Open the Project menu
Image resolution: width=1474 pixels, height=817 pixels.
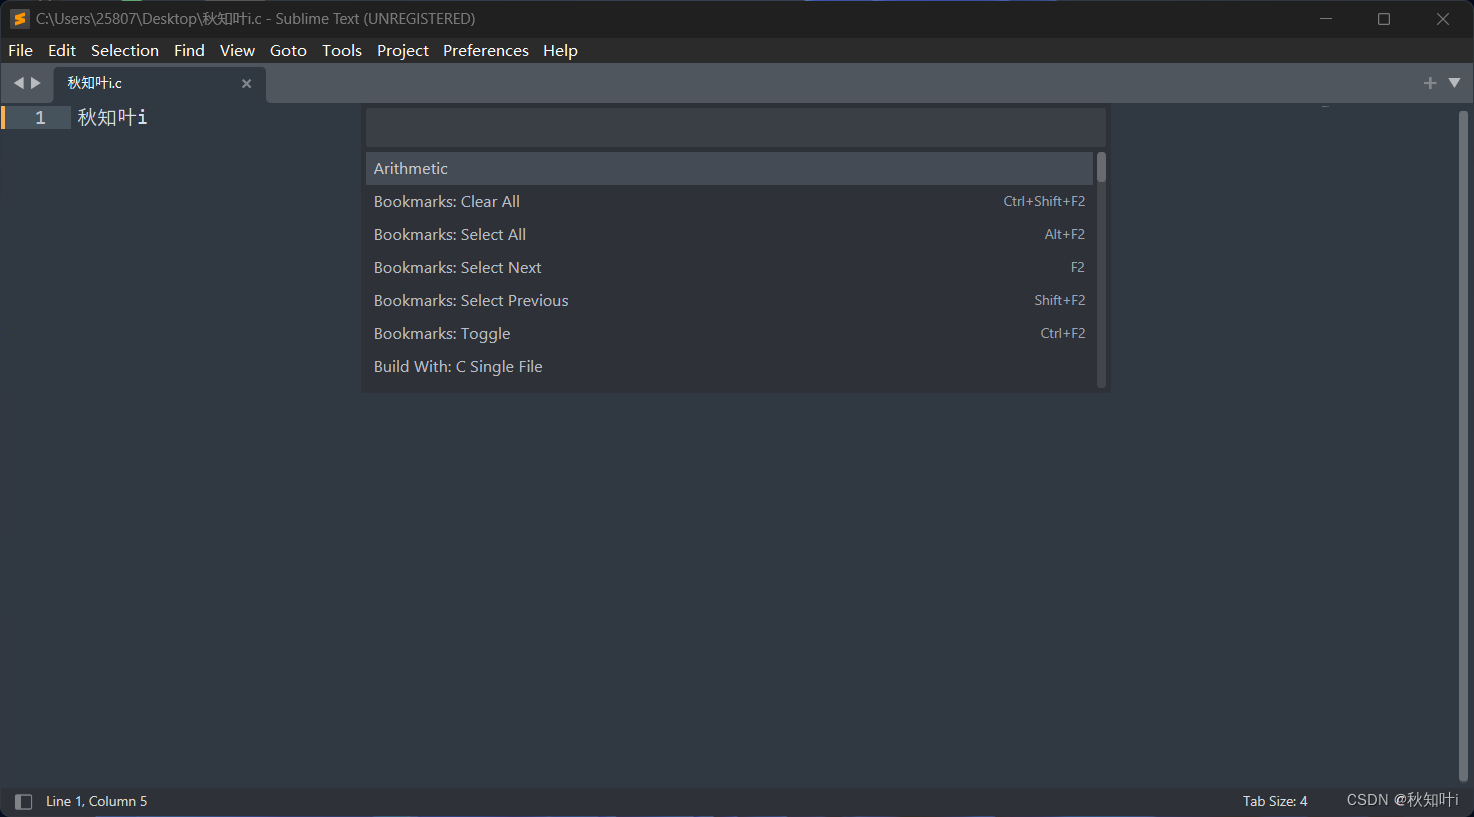point(403,50)
